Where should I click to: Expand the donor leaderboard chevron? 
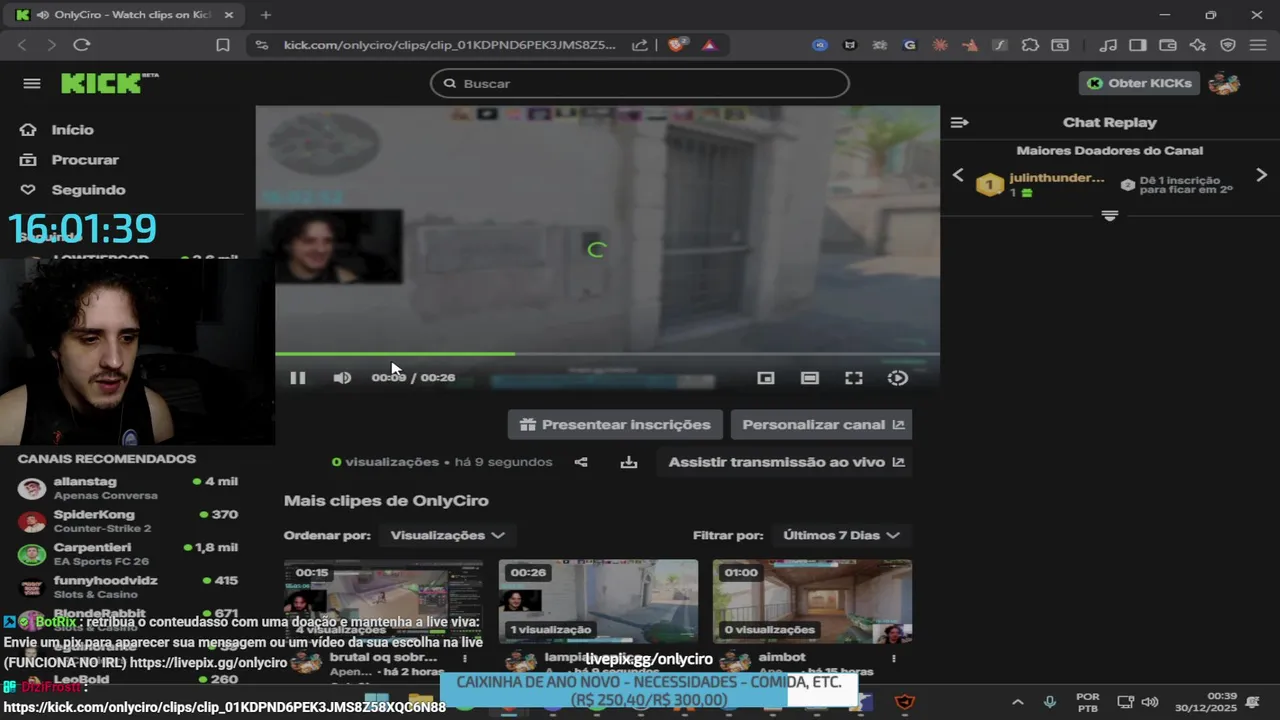pyautogui.click(x=1110, y=216)
